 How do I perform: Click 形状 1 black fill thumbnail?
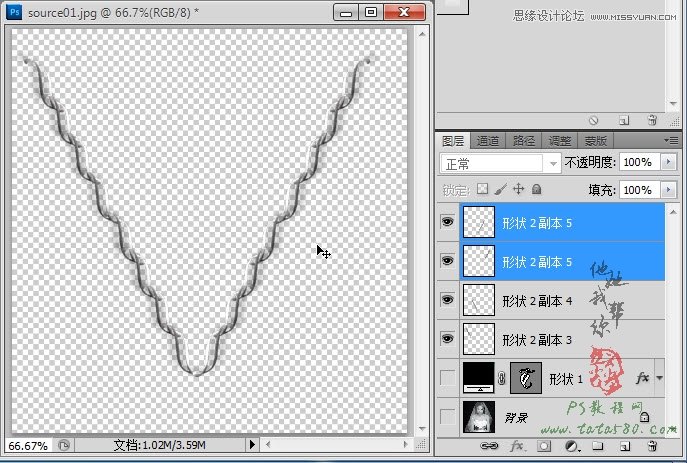[x=478, y=378]
